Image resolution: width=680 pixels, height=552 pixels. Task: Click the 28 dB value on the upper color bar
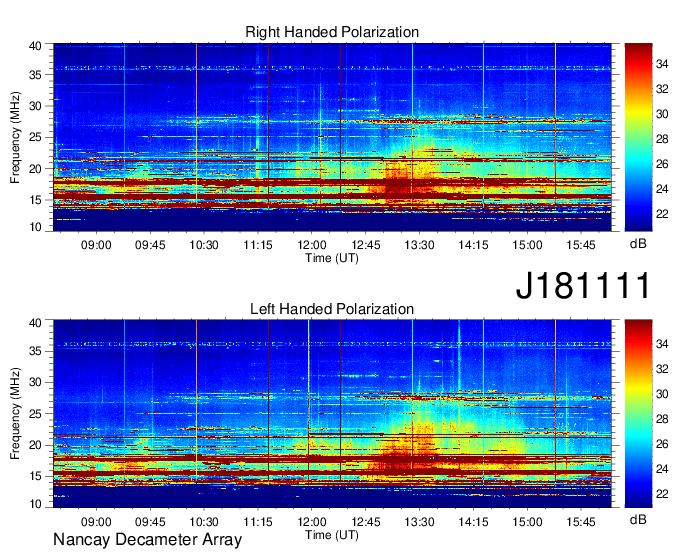point(662,139)
